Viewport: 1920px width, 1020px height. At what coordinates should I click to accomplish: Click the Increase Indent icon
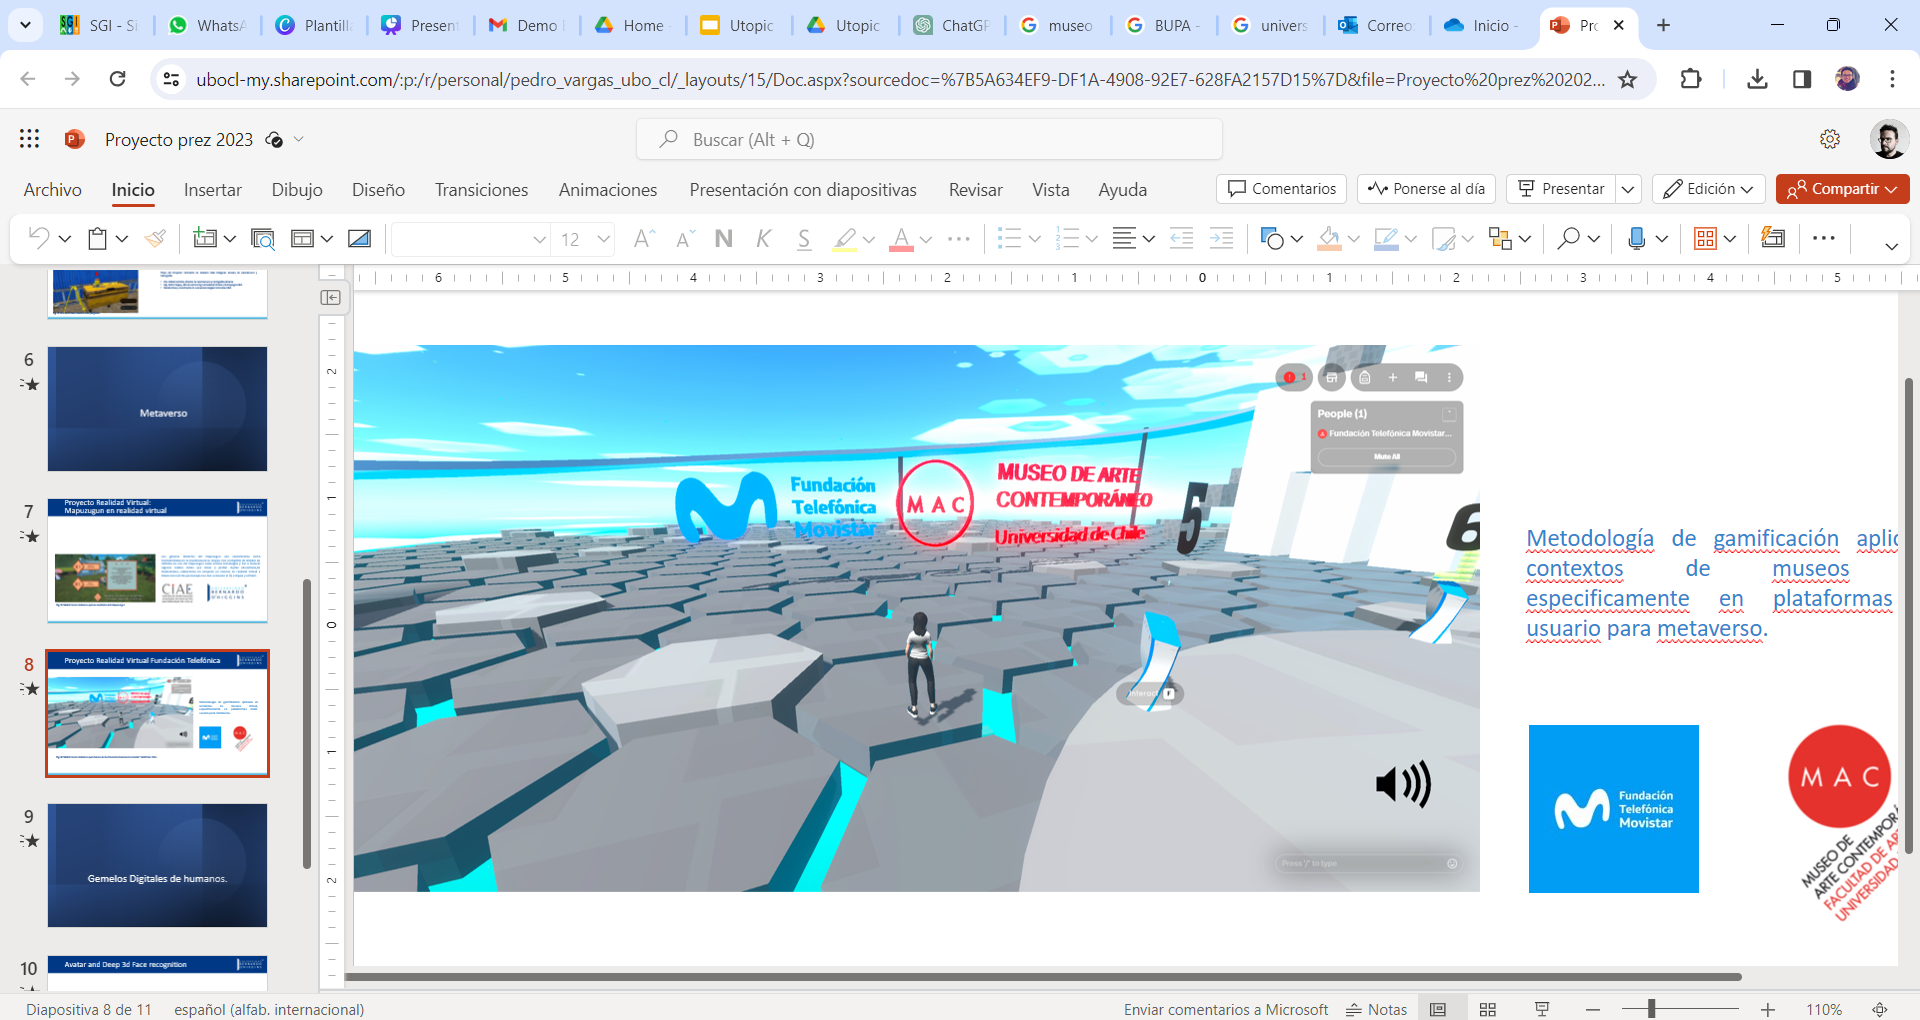click(1221, 238)
